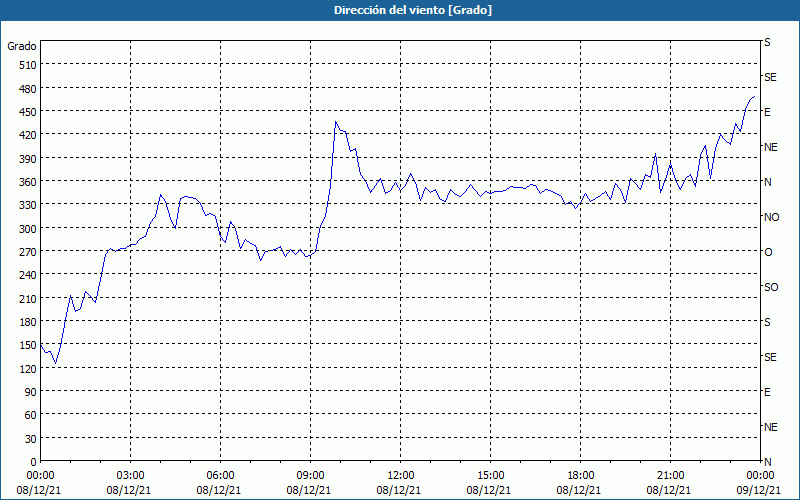Click the 12:00 time axis label
The height and width of the screenshot is (500, 800).
(401, 476)
